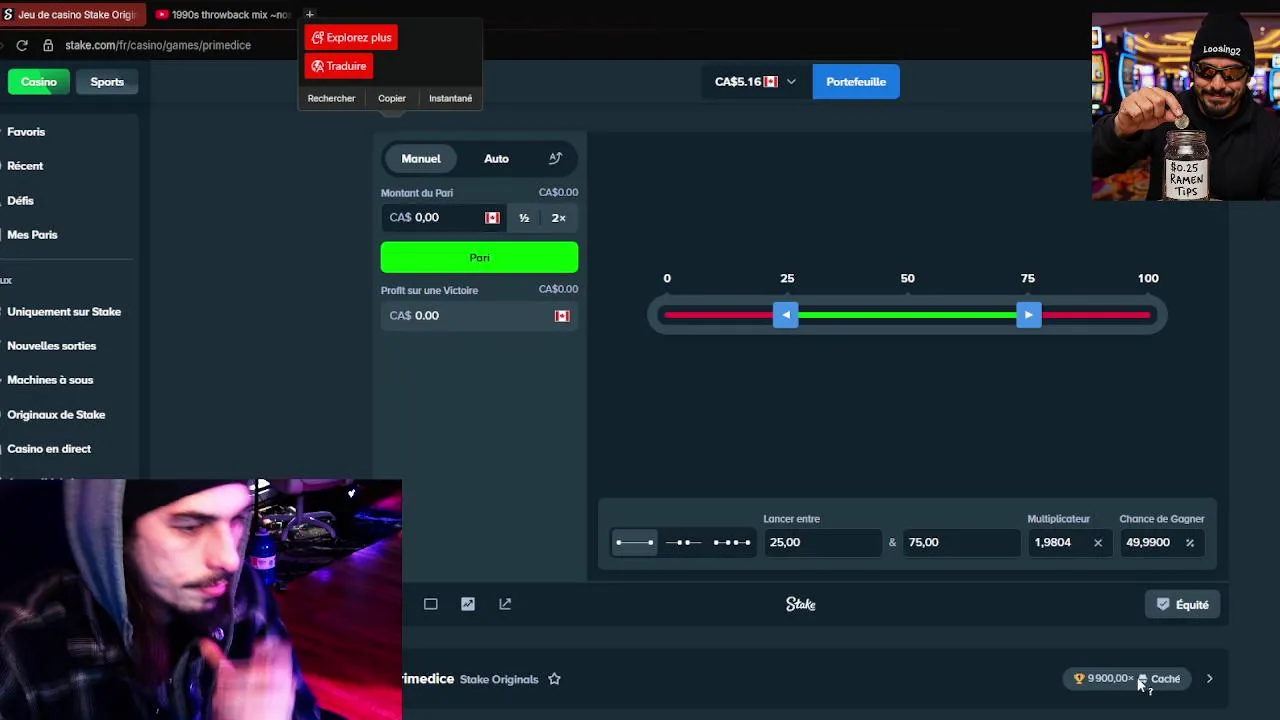This screenshot has width=1280, height=720.
Task: Reload the page
Action: pos(21,45)
